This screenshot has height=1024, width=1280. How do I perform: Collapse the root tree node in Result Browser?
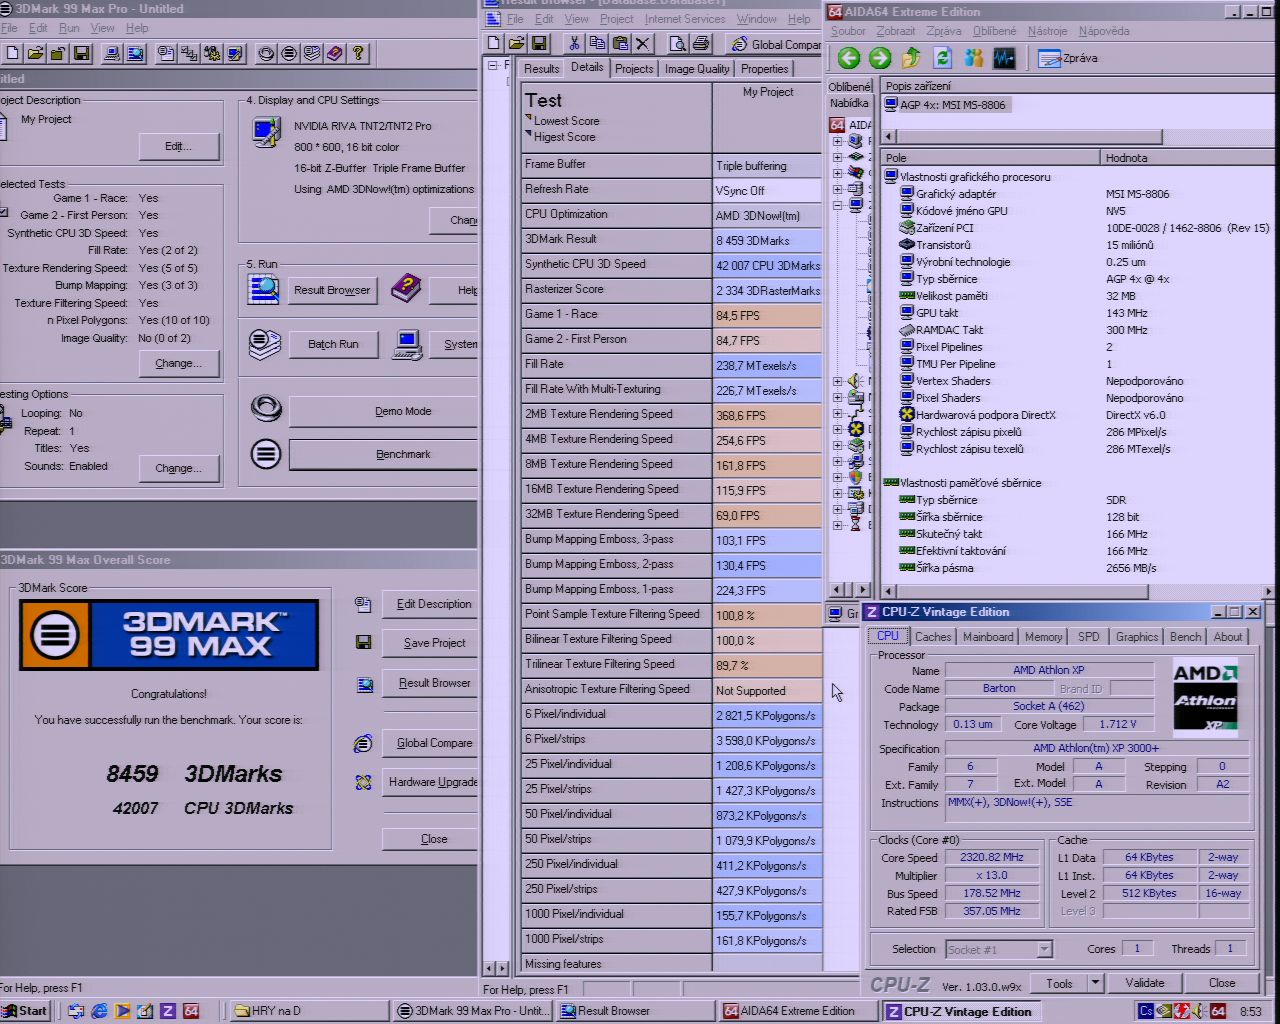click(492, 65)
